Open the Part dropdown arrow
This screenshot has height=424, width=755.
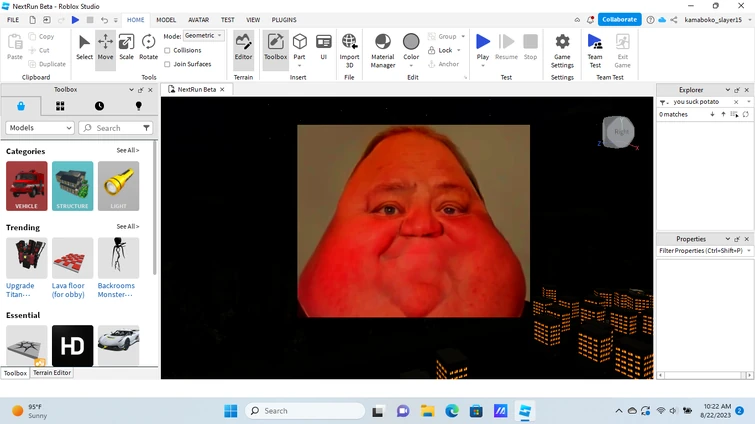pos(300,63)
